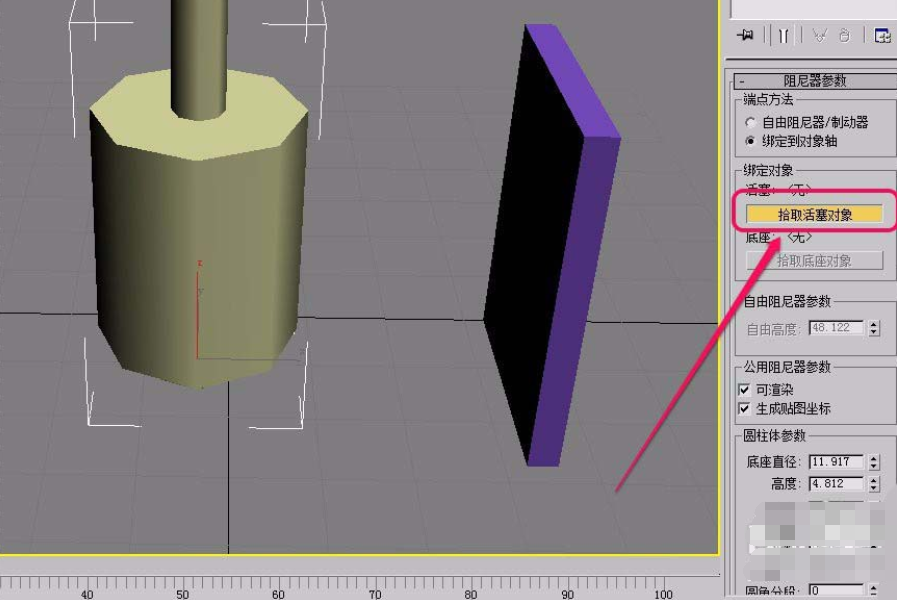Click frame 70 on the timeline ruler
This screenshot has width=897, height=600.
[374, 584]
